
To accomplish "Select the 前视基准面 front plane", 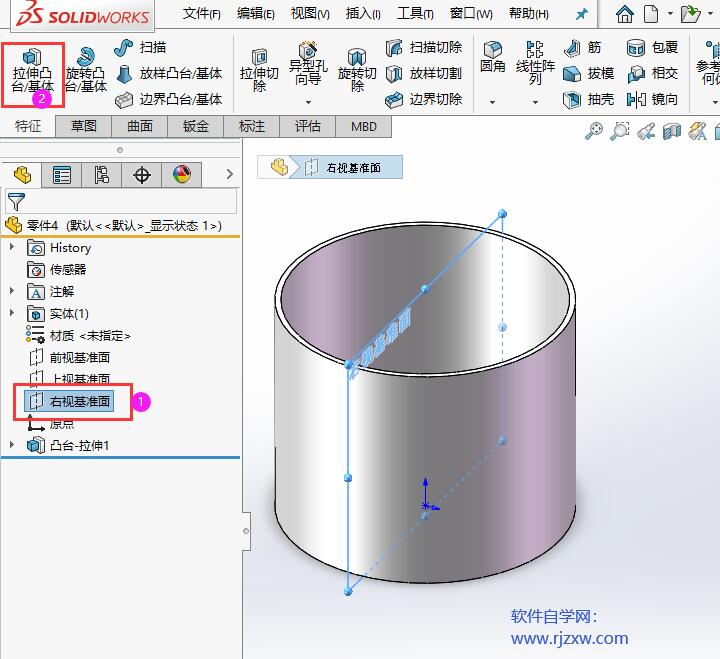I will click(70, 357).
